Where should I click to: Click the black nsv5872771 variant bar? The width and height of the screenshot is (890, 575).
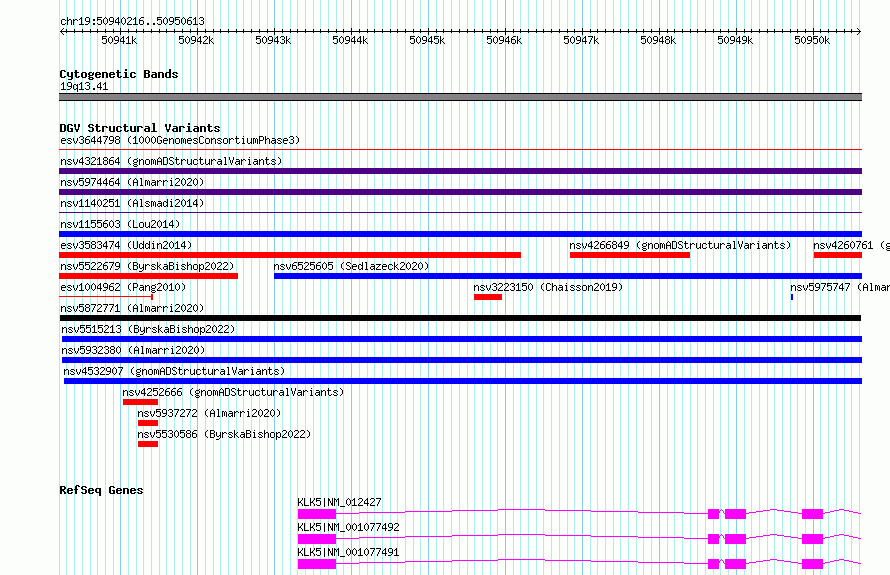point(460,318)
